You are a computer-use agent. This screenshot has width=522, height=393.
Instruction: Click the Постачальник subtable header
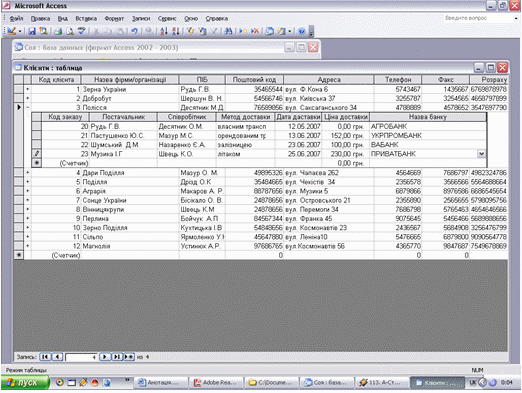coord(123,117)
